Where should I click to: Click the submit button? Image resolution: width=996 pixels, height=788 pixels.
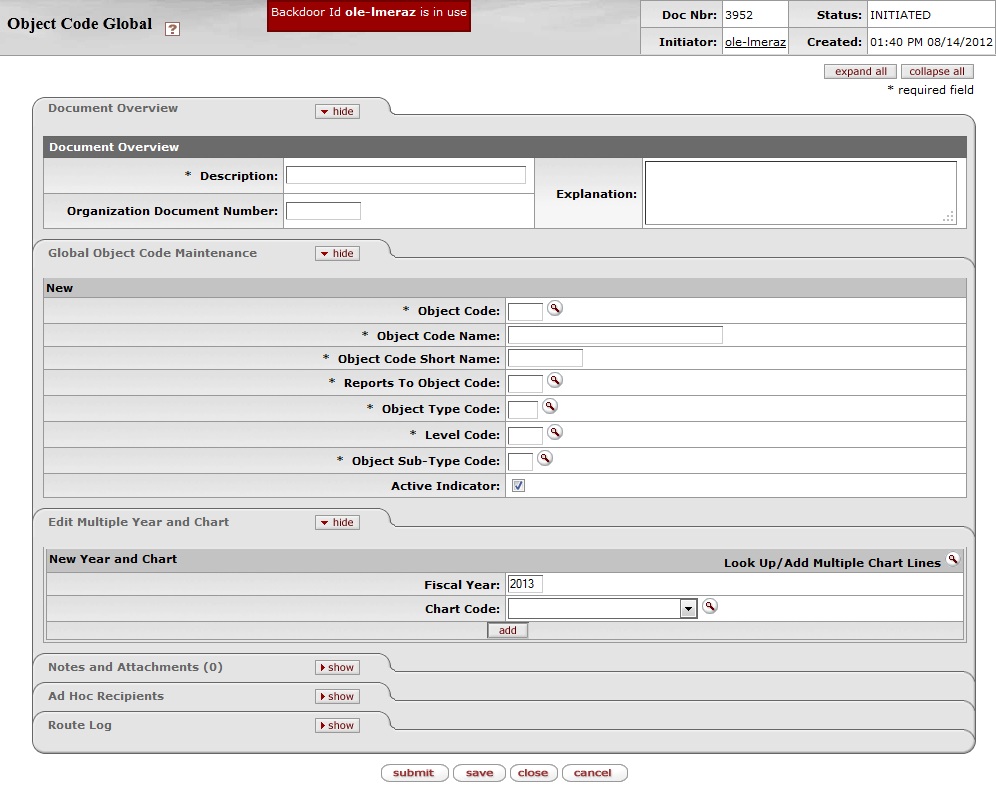pyautogui.click(x=414, y=773)
